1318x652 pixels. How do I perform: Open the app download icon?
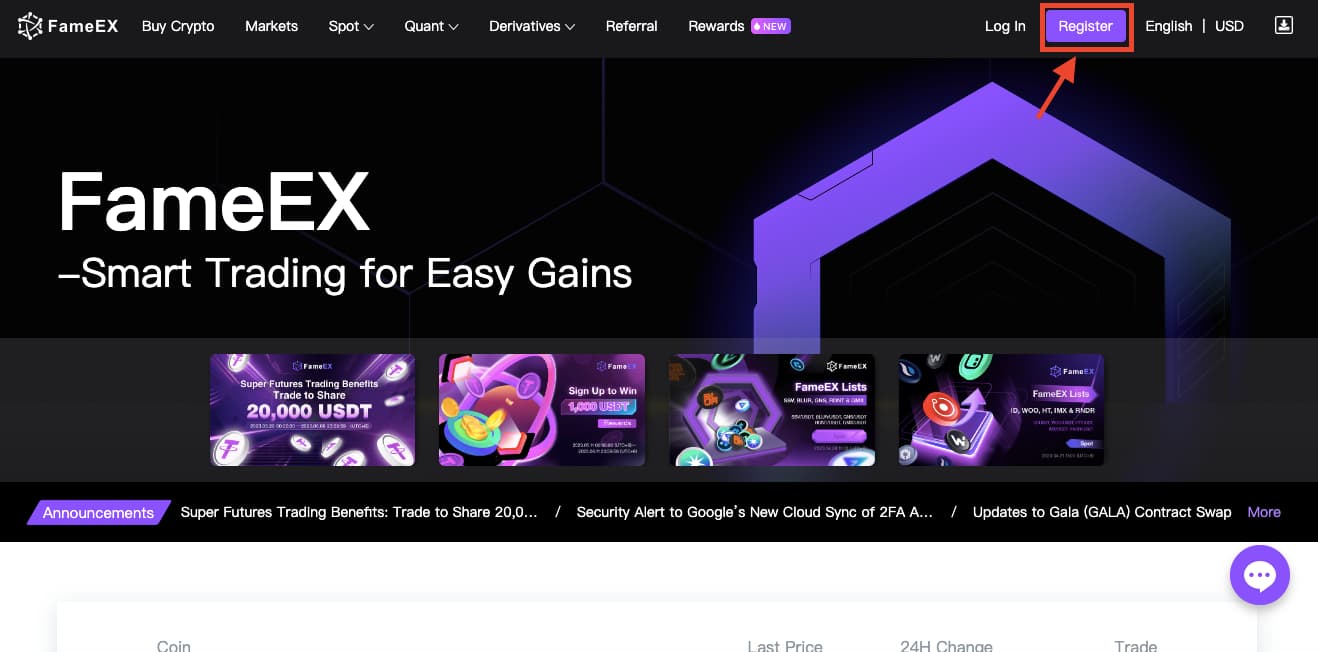[x=1284, y=25]
